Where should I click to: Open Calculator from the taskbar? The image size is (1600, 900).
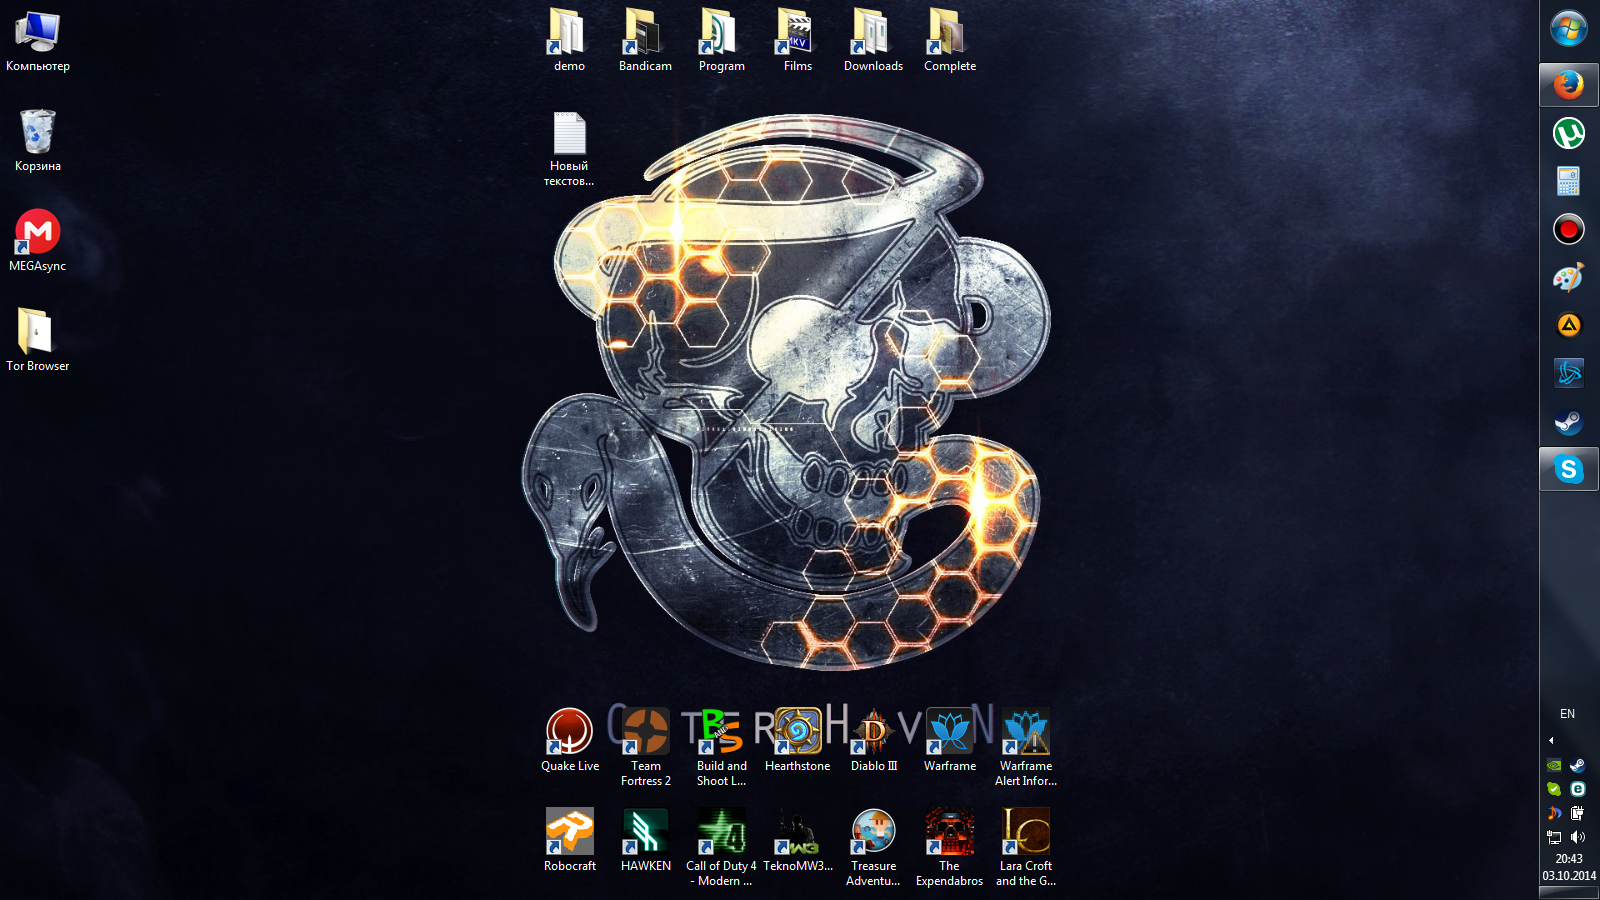(x=1569, y=181)
